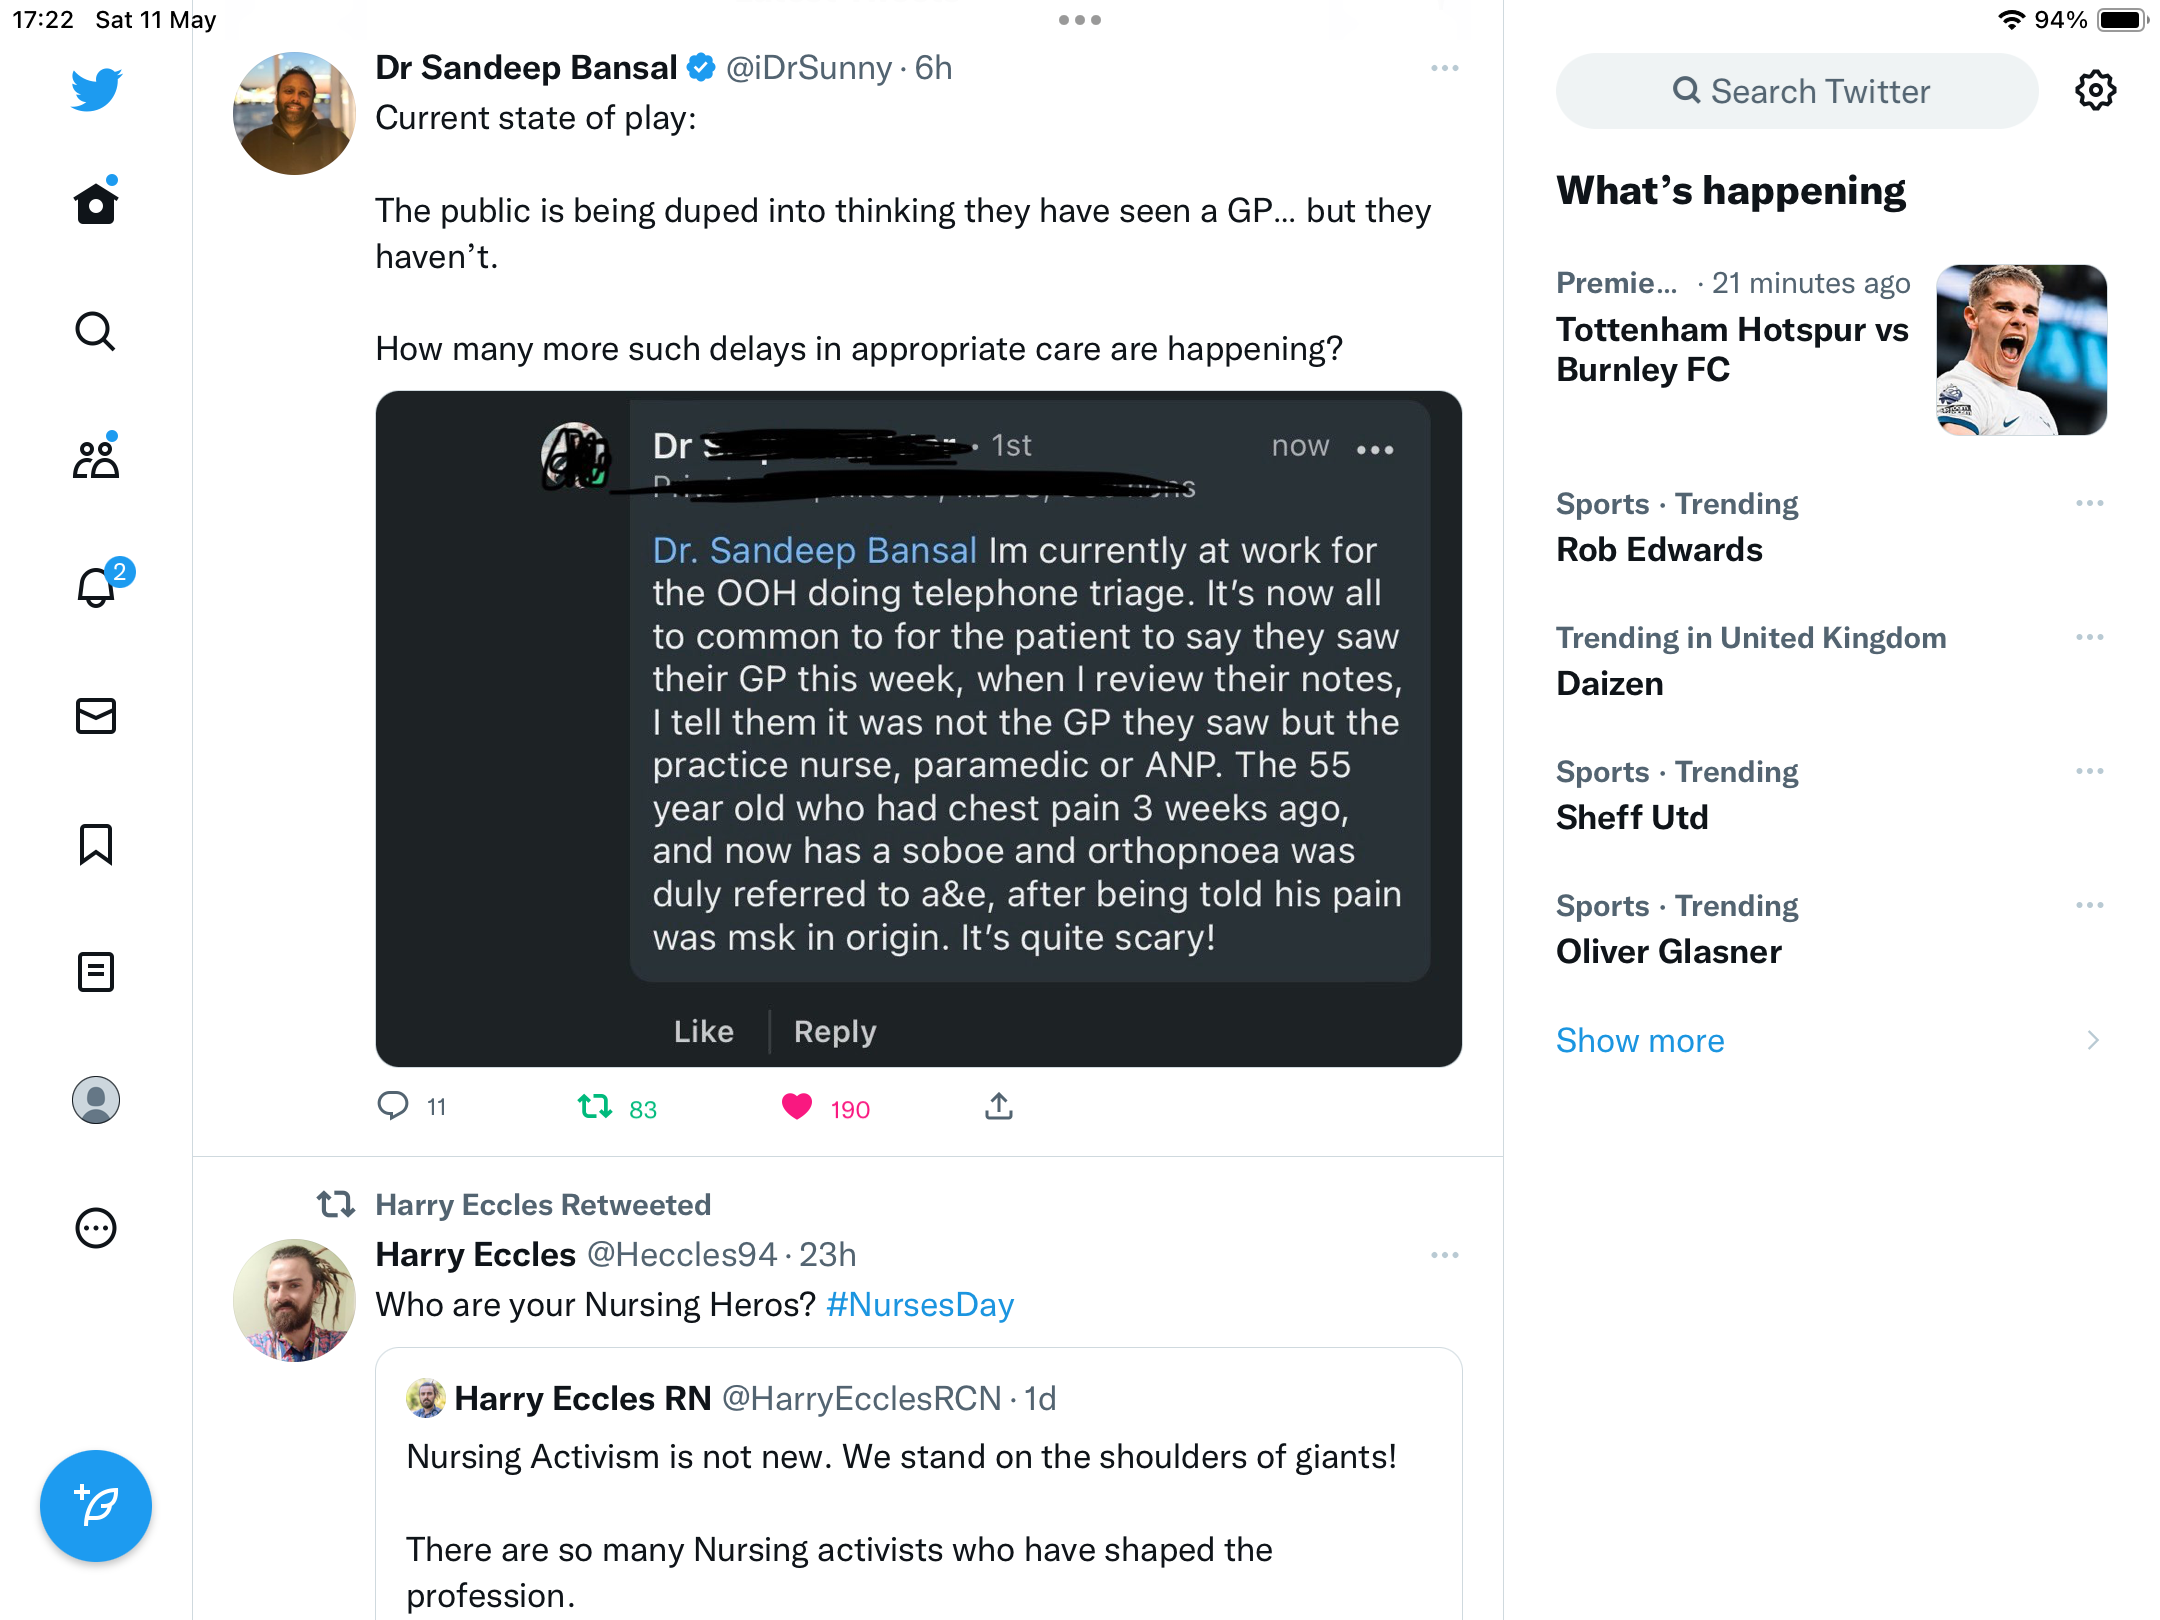Open the profile avatar menu item

click(x=96, y=1100)
